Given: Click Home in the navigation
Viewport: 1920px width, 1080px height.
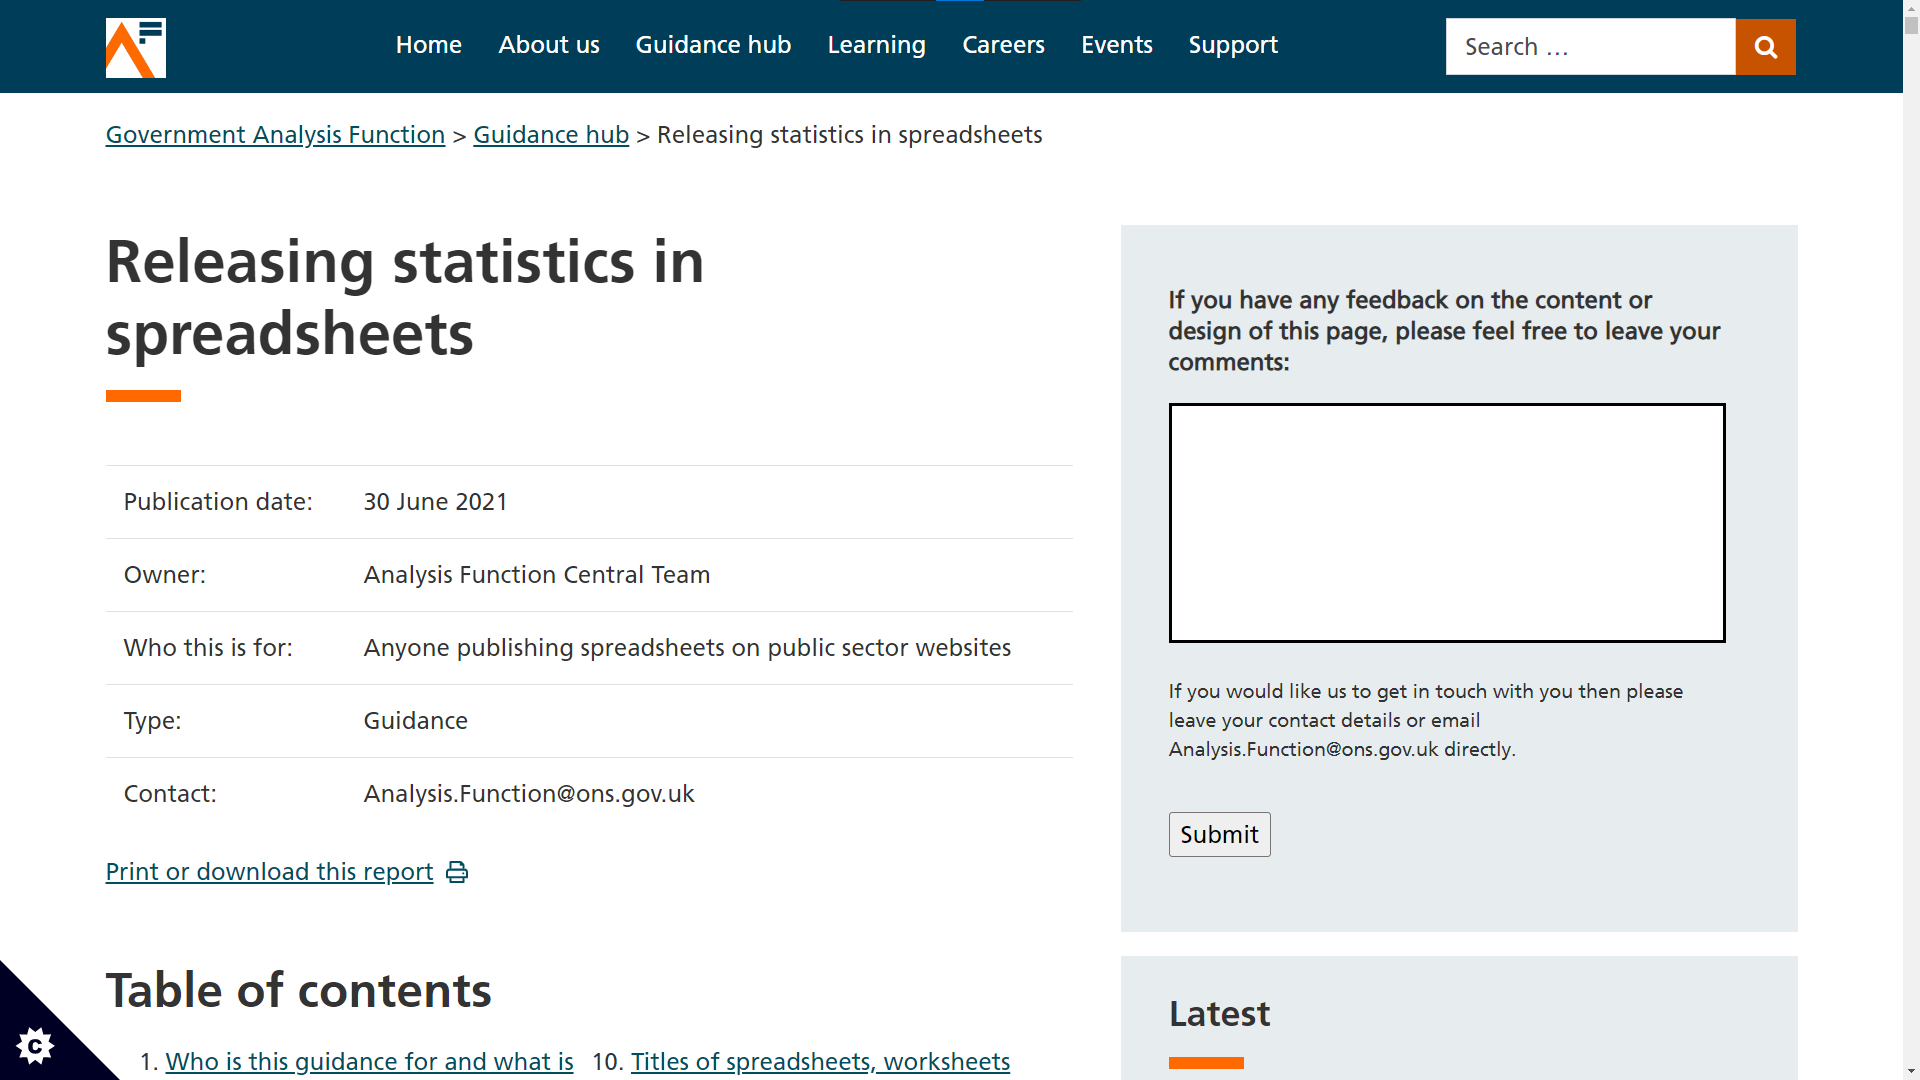Looking at the screenshot, I should pos(428,45).
